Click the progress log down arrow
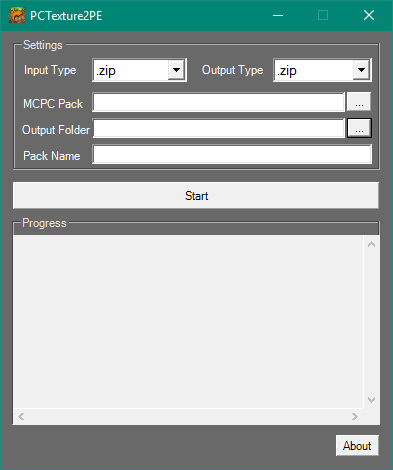393x470 pixels. click(371, 399)
